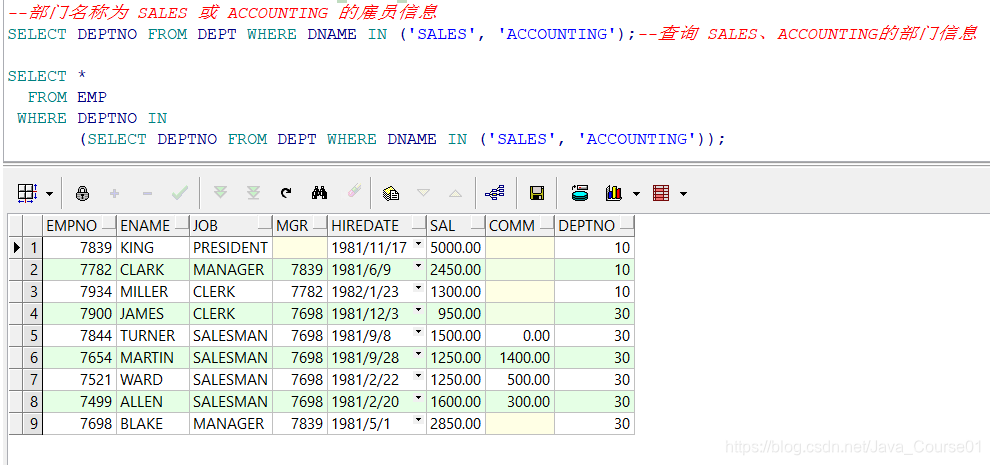Click the minus delete record icon
Image resolution: width=990 pixels, height=465 pixels.
[148, 193]
